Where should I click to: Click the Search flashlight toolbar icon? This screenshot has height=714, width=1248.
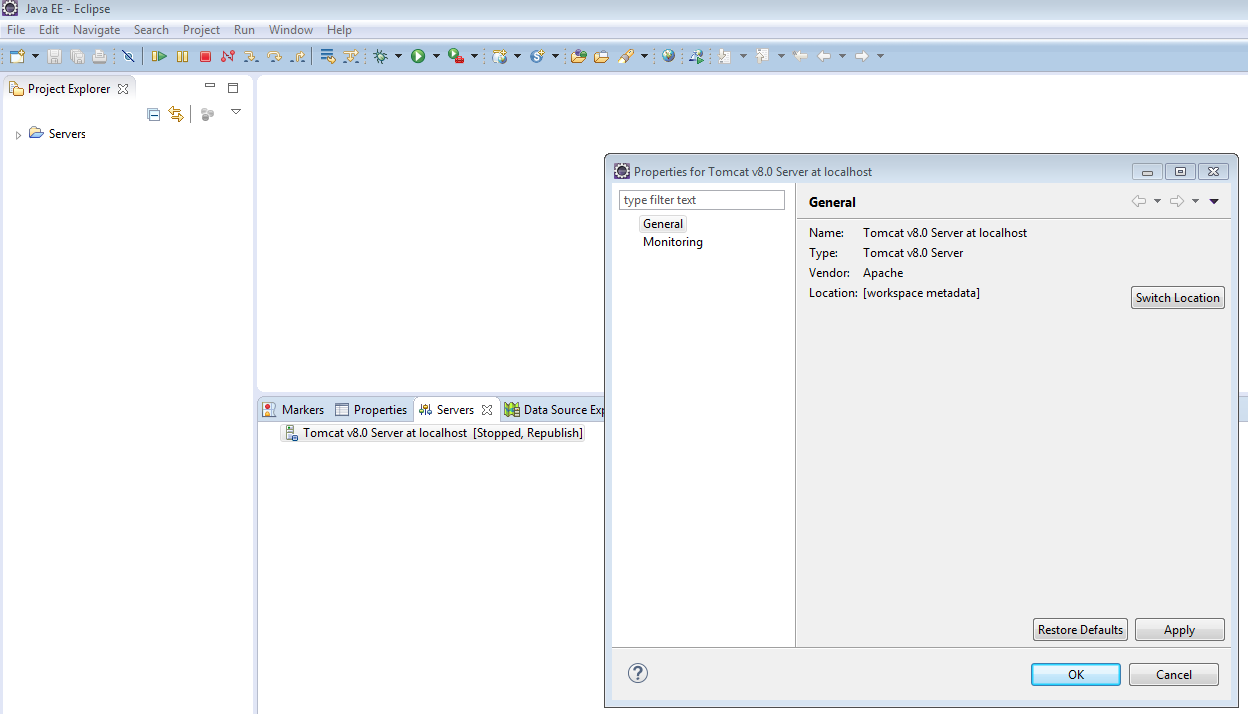click(x=626, y=56)
